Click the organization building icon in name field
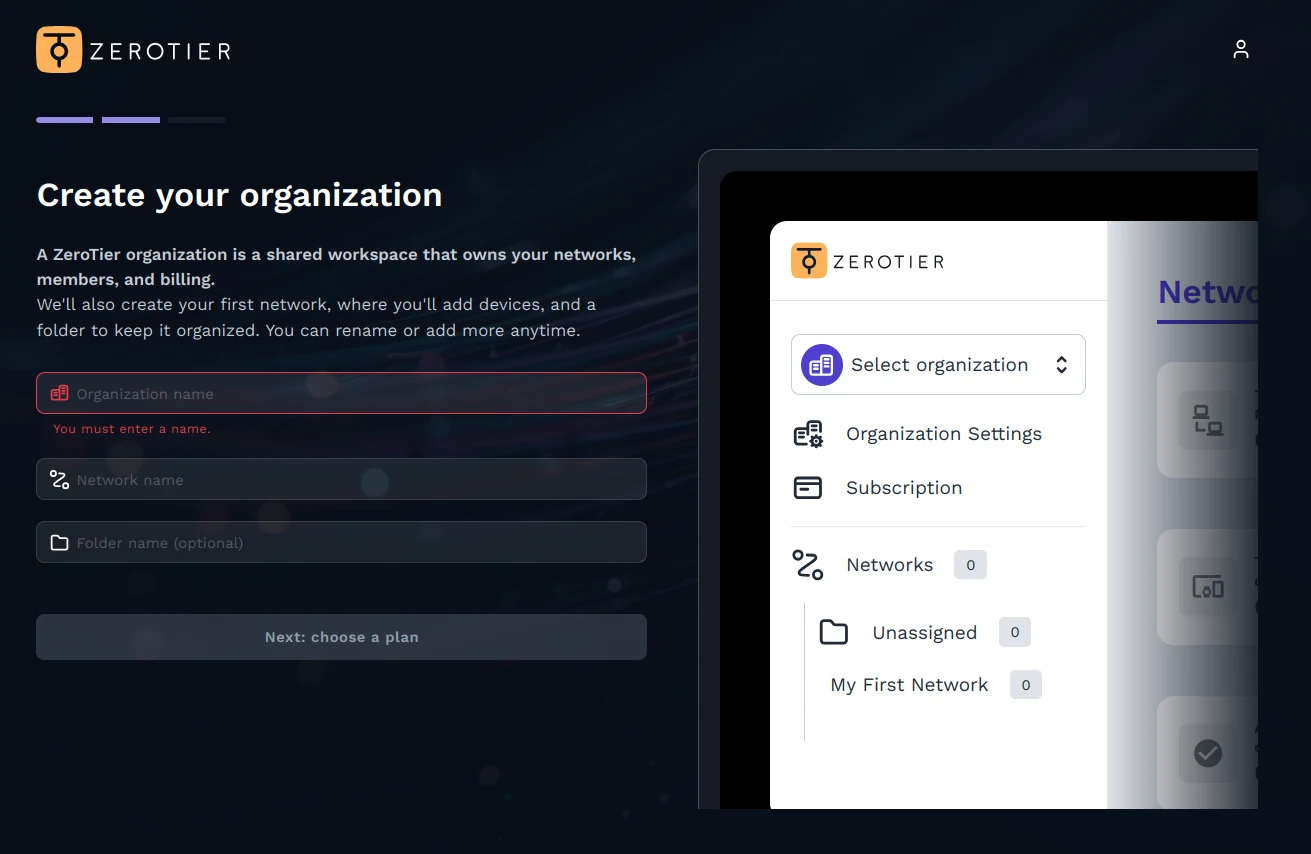 (59, 393)
